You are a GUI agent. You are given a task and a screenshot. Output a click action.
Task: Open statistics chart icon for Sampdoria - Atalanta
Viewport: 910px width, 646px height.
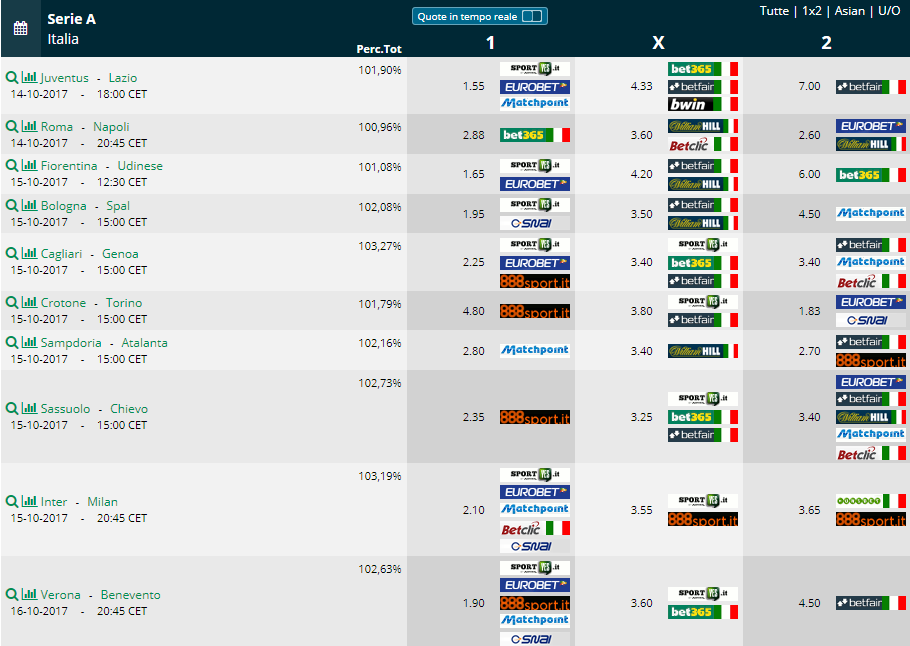[29, 342]
